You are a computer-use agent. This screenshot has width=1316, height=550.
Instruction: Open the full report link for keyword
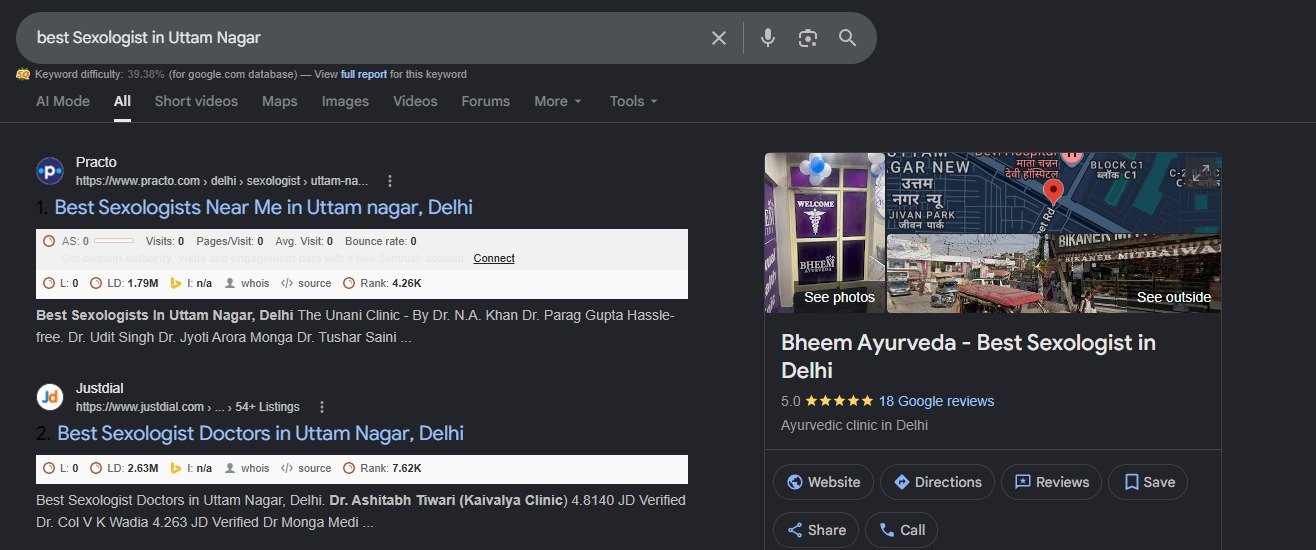click(365, 74)
